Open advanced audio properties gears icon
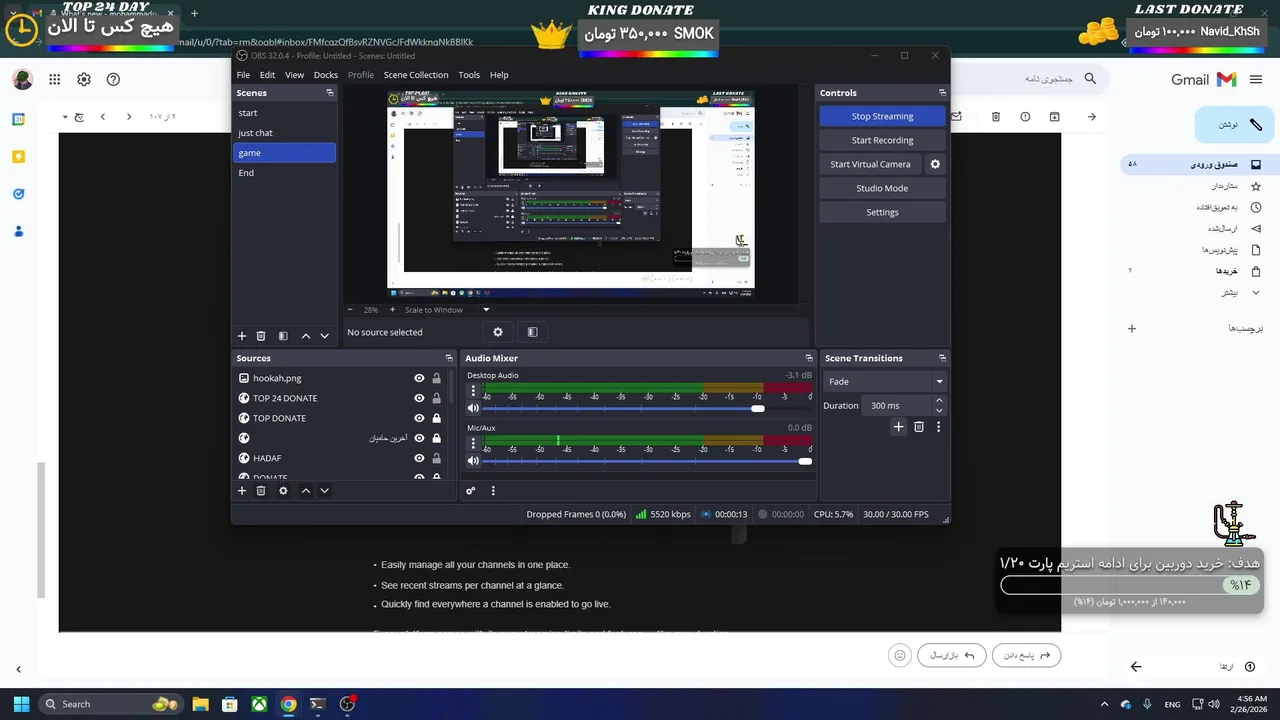The height and width of the screenshot is (720, 1280). coord(471,491)
